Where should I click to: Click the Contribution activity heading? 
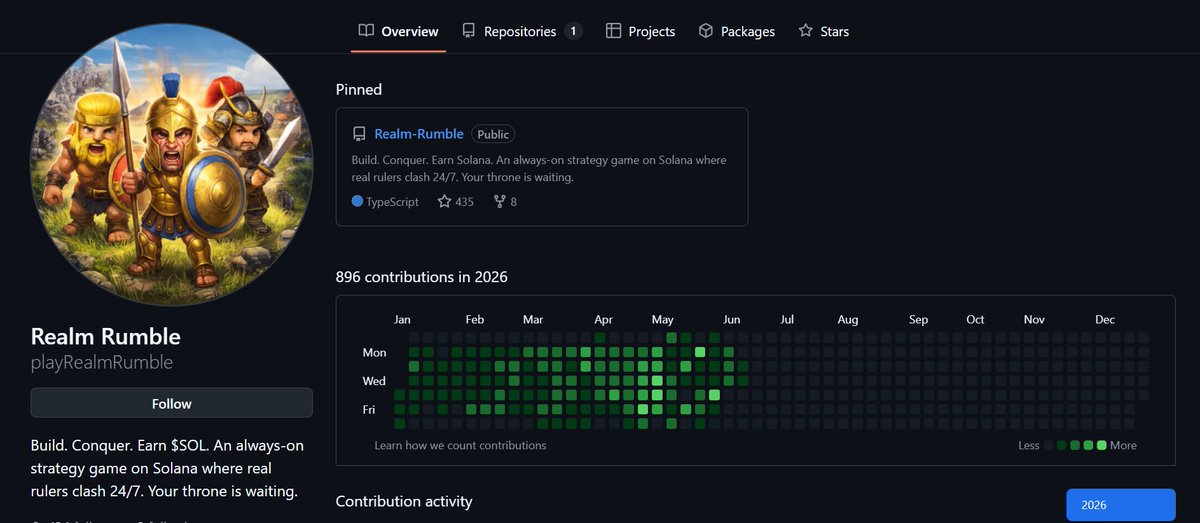(404, 501)
